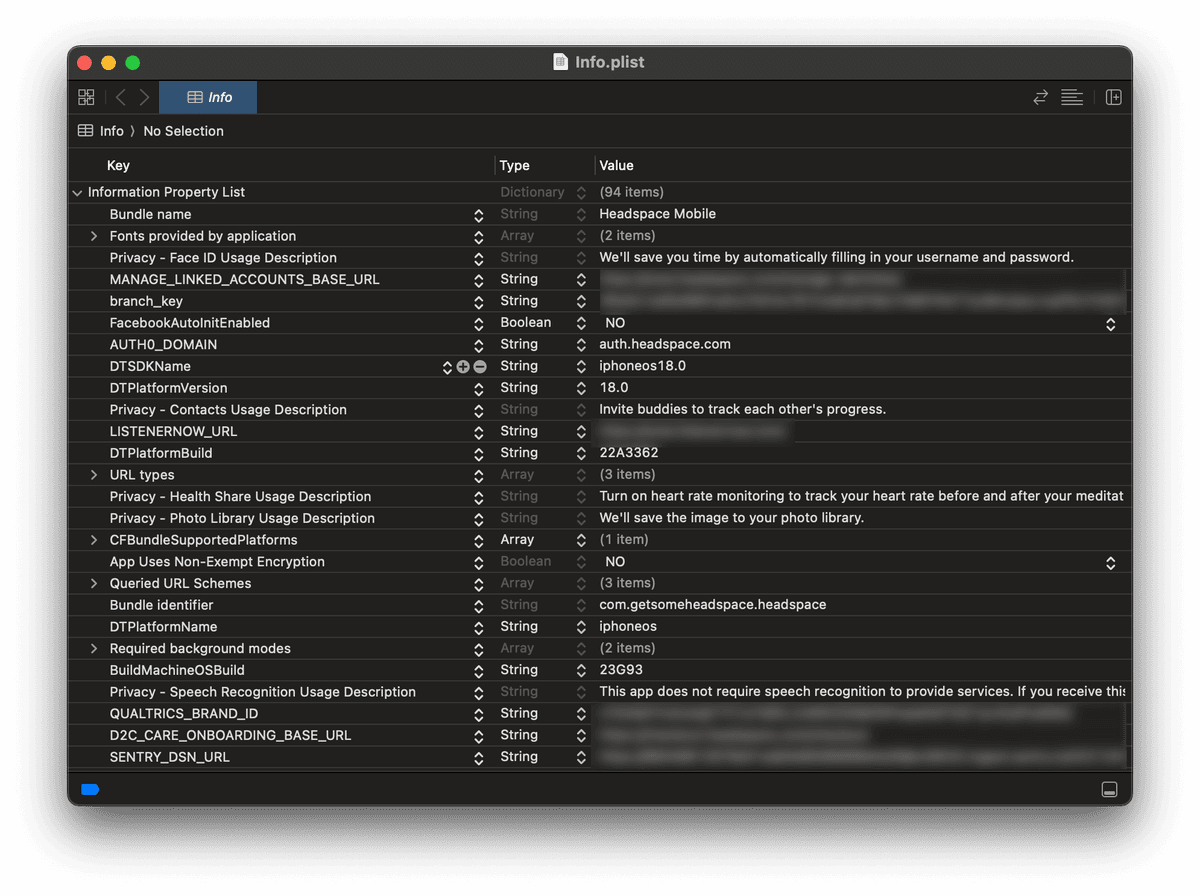
Task: Click the Key column header
Action: [118, 165]
